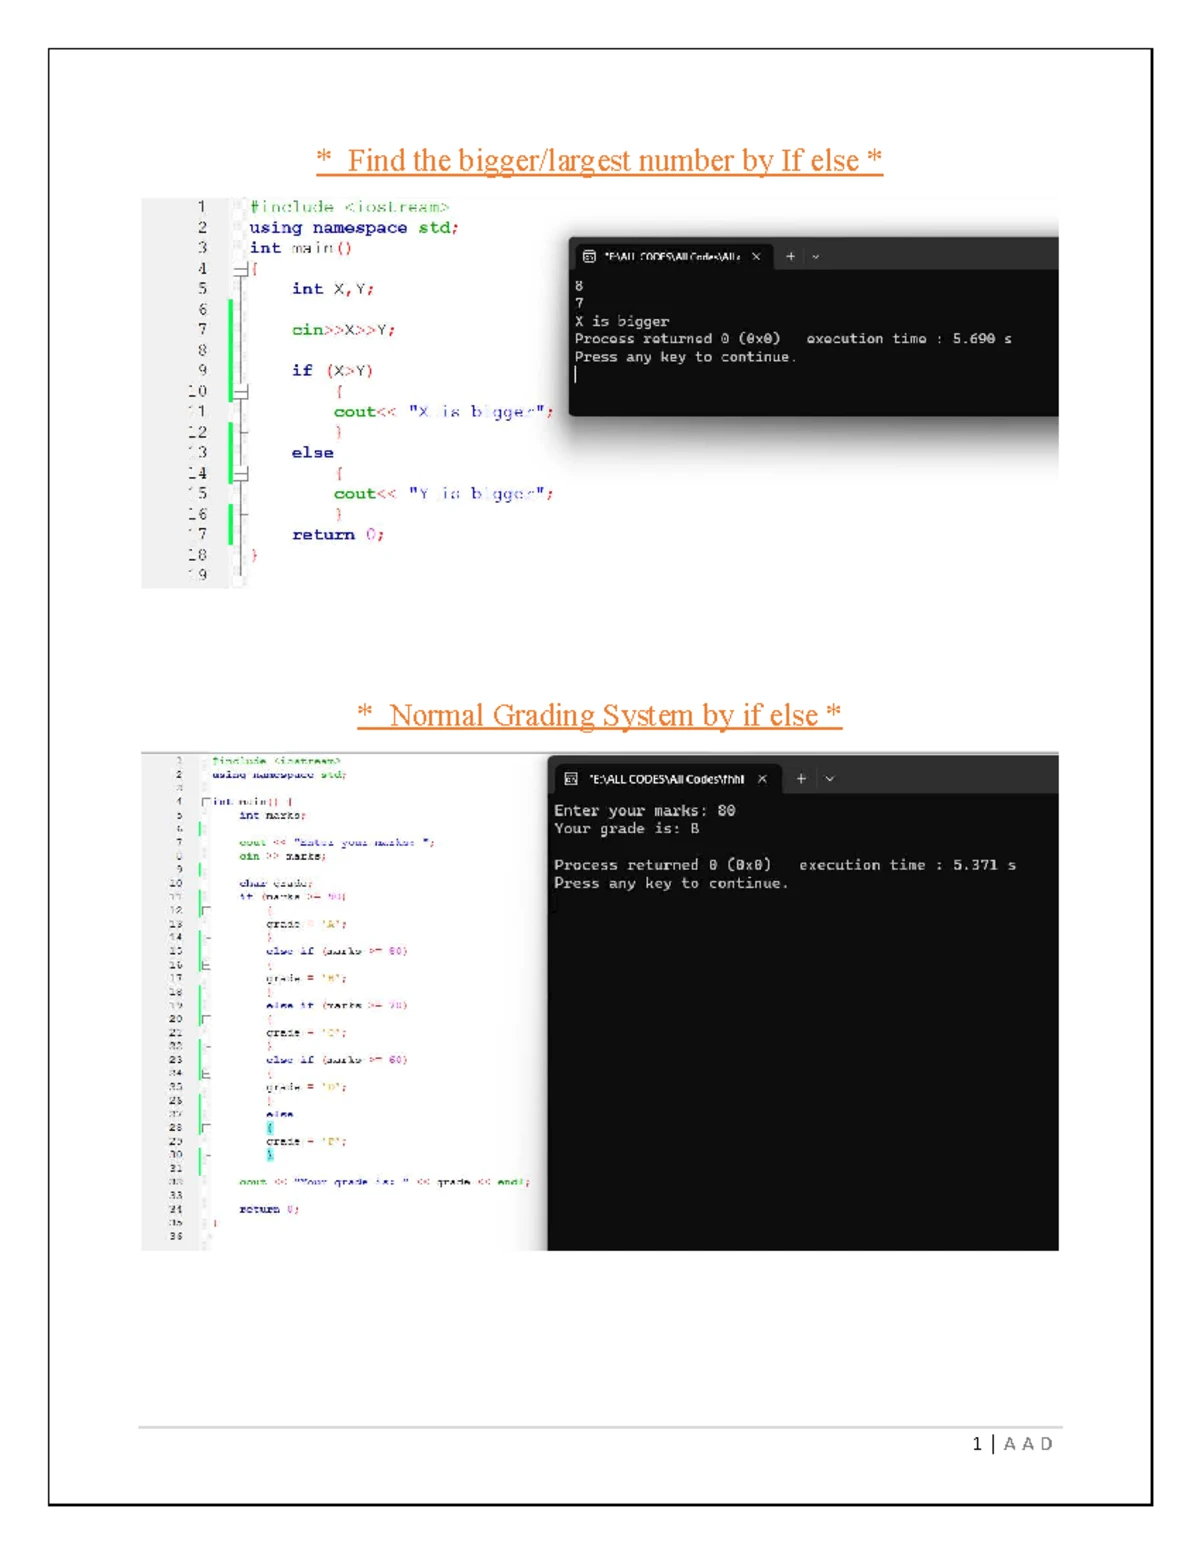Viewport: 1200px width, 1553px height.
Task: Expand the tab dropdown chevron in the upper console
Action: [x=816, y=257]
